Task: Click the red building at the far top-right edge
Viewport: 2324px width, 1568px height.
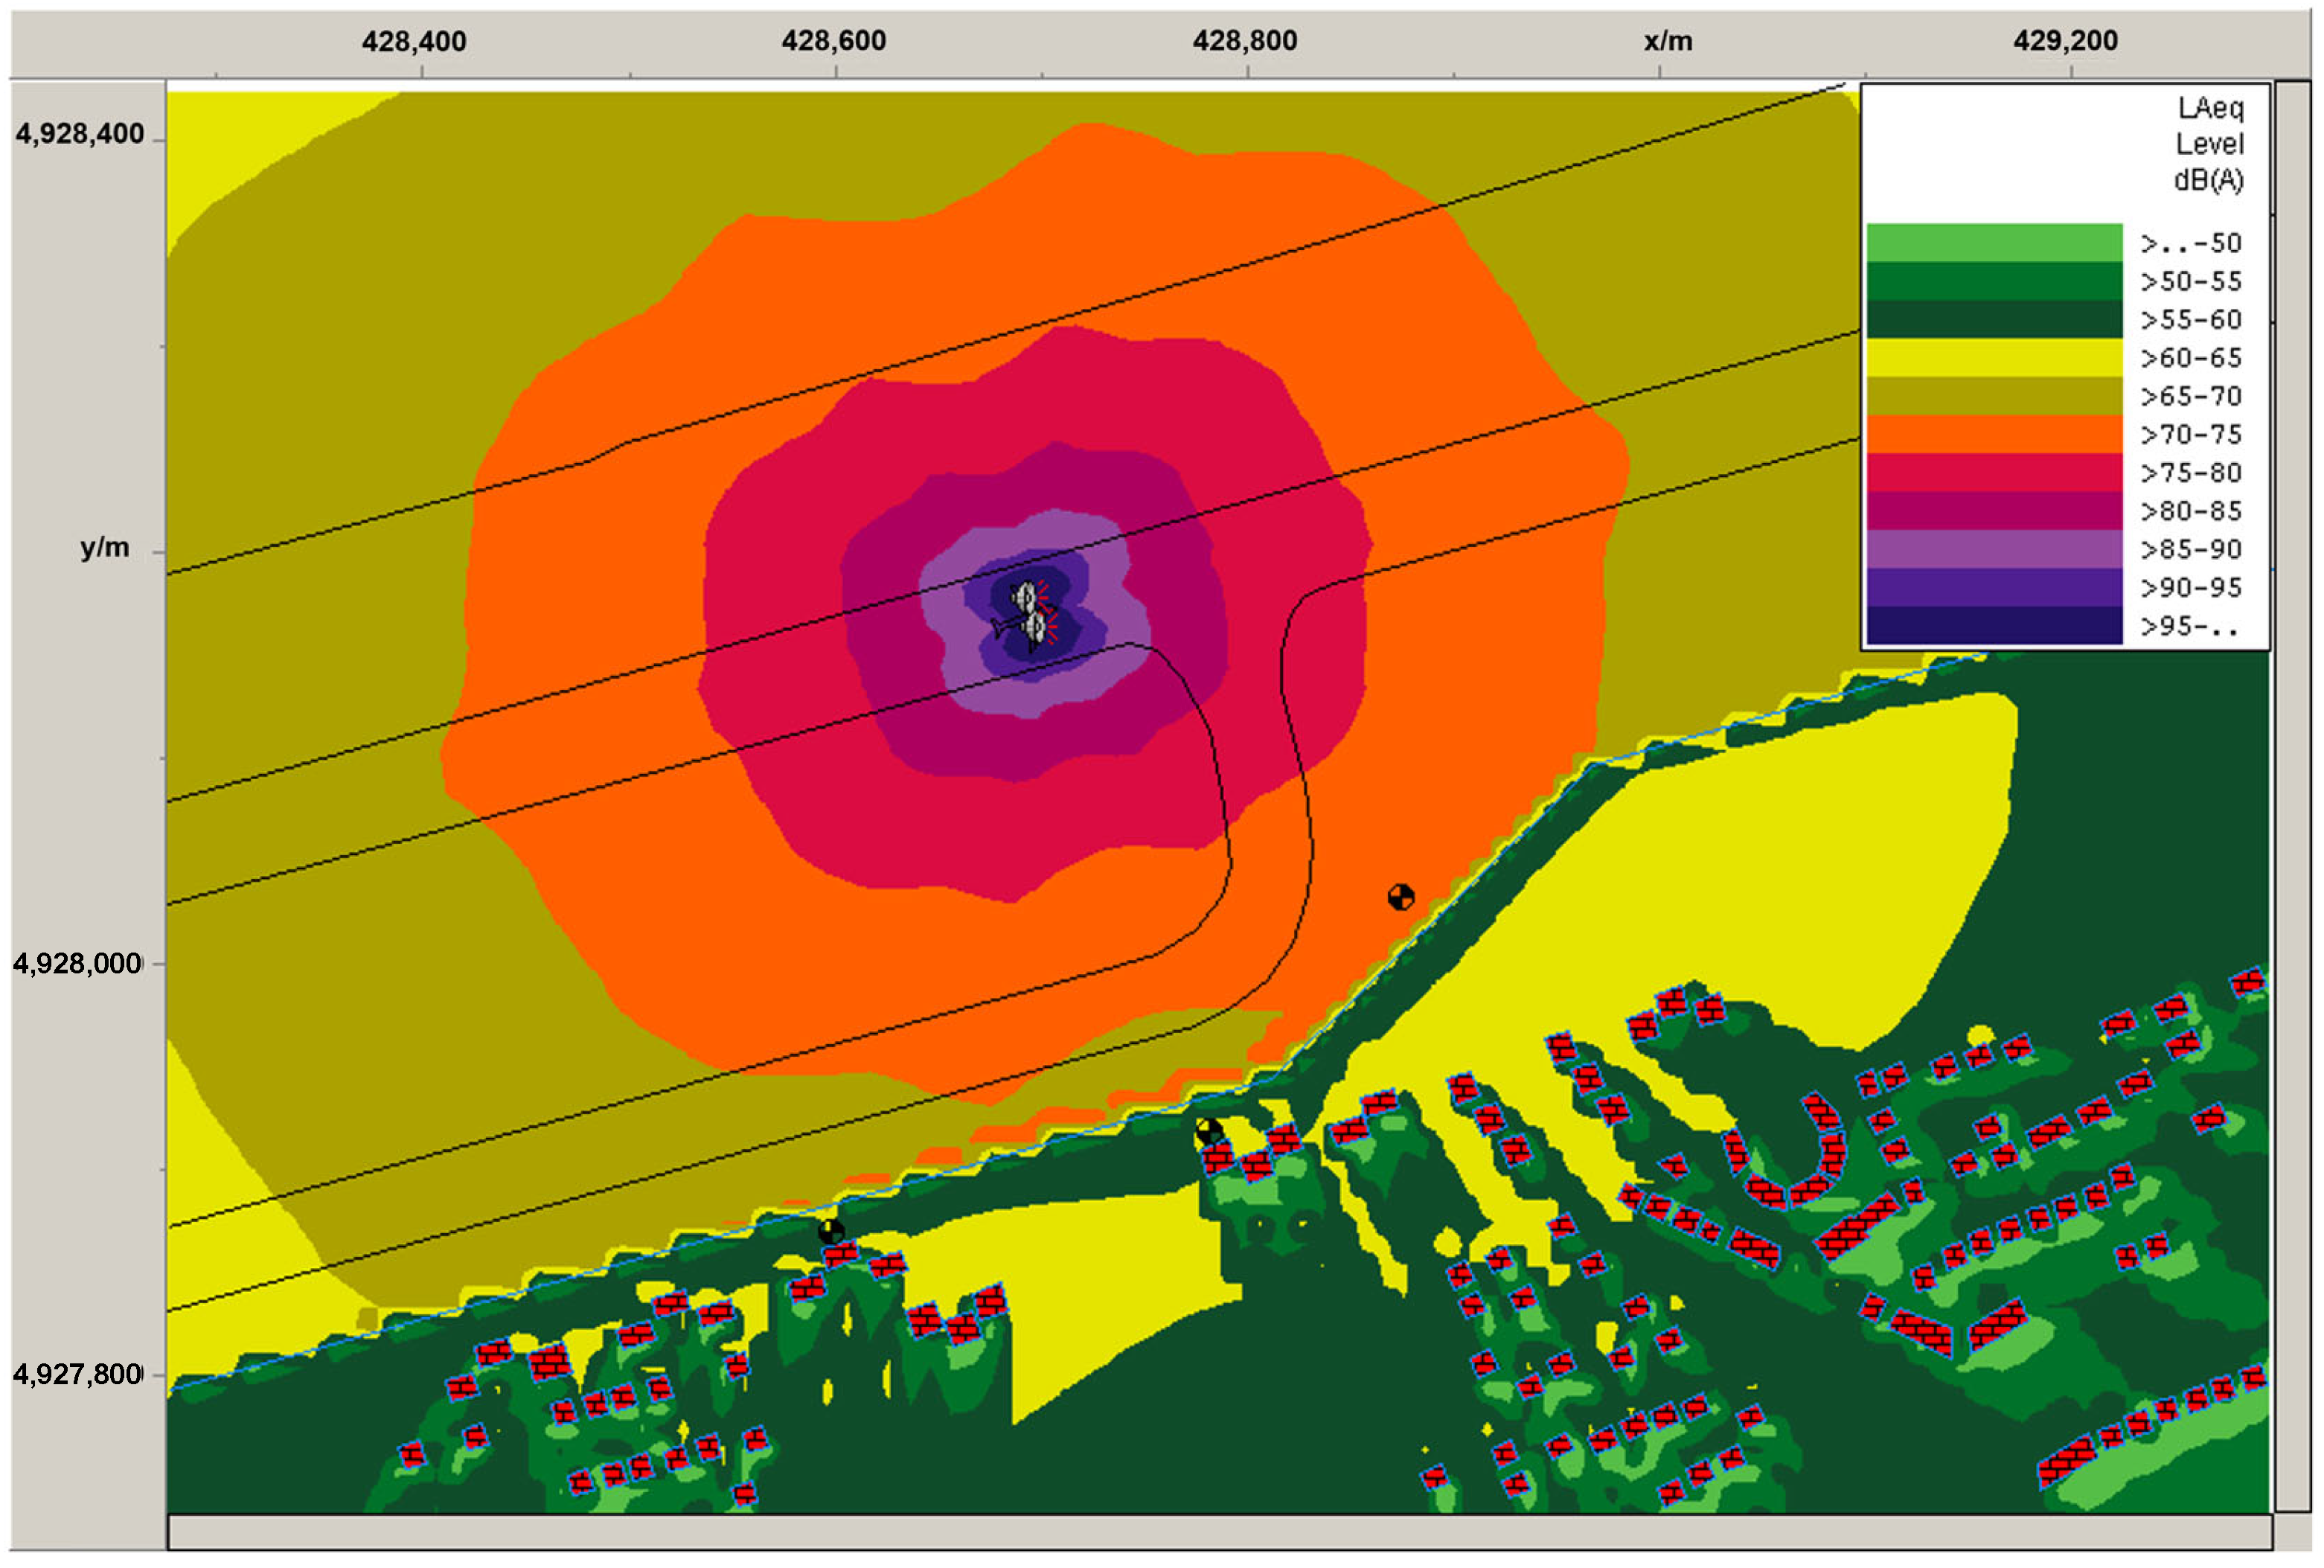Action: 2249,983
